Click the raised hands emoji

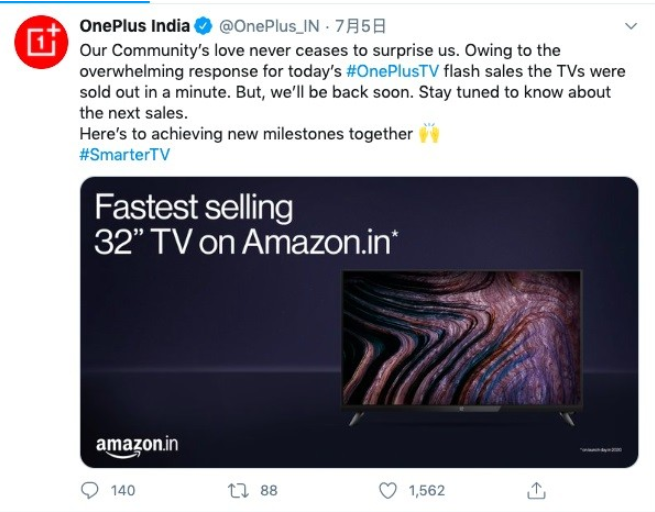[x=429, y=134]
